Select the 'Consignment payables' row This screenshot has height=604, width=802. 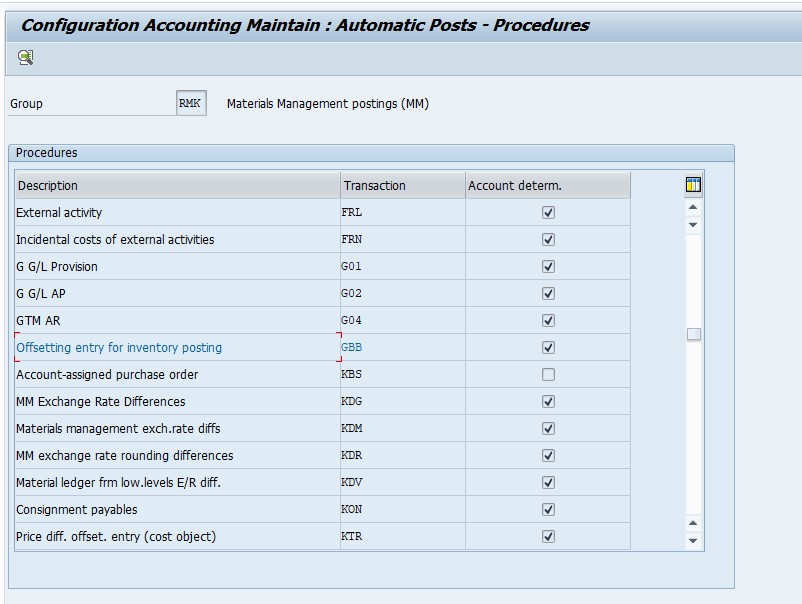pos(177,510)
